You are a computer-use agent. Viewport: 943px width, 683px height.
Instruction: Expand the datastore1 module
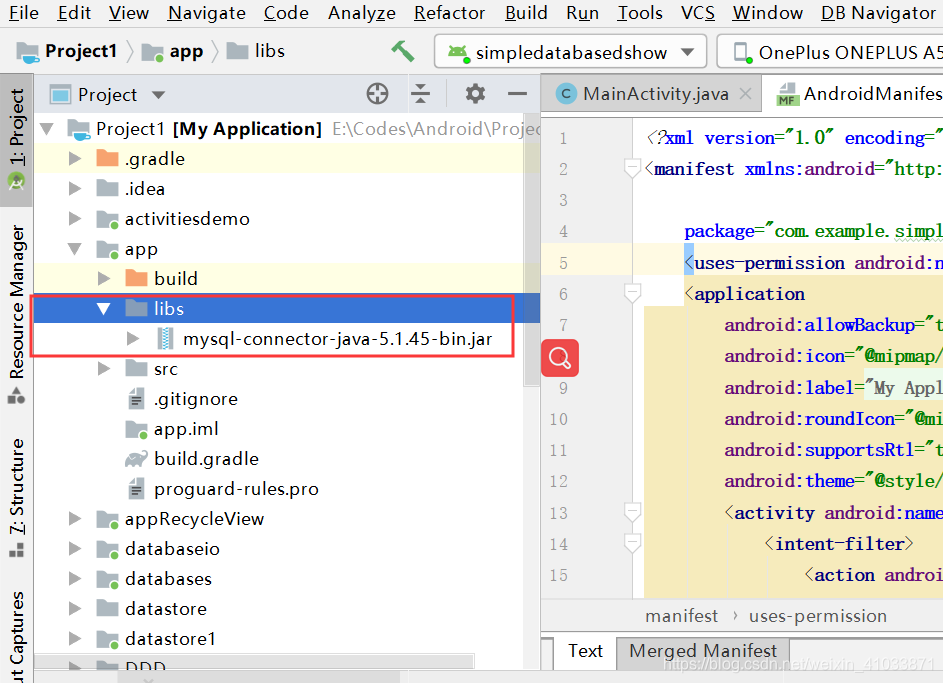[75, 639]
